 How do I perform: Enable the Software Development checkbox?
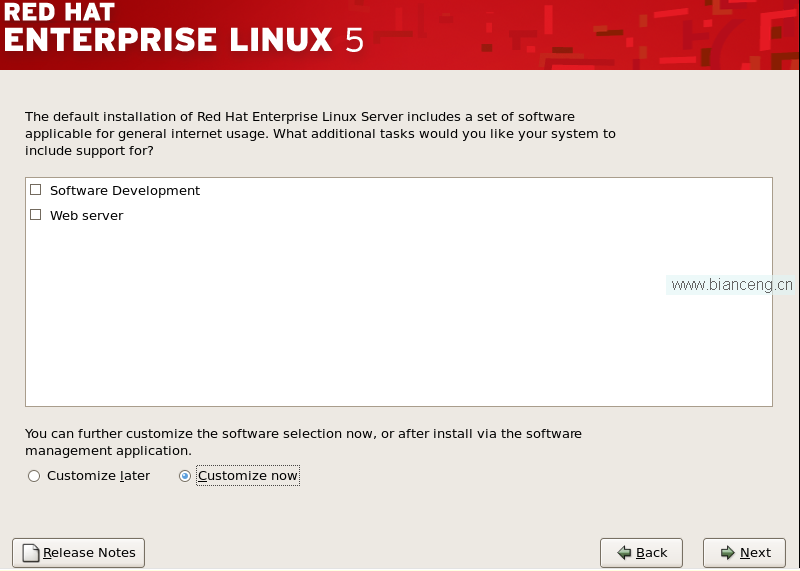point(35,190)
